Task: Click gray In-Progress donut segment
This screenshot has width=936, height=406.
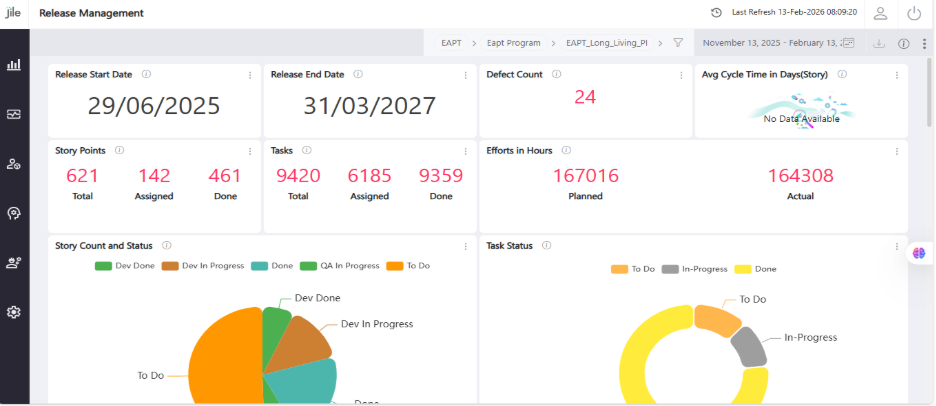Action: (749, 346)
